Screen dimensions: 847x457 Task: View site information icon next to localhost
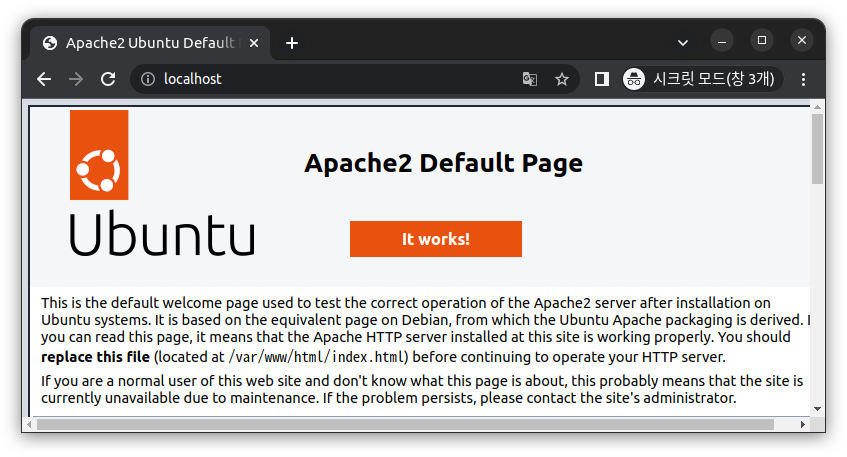pos(147,79)
